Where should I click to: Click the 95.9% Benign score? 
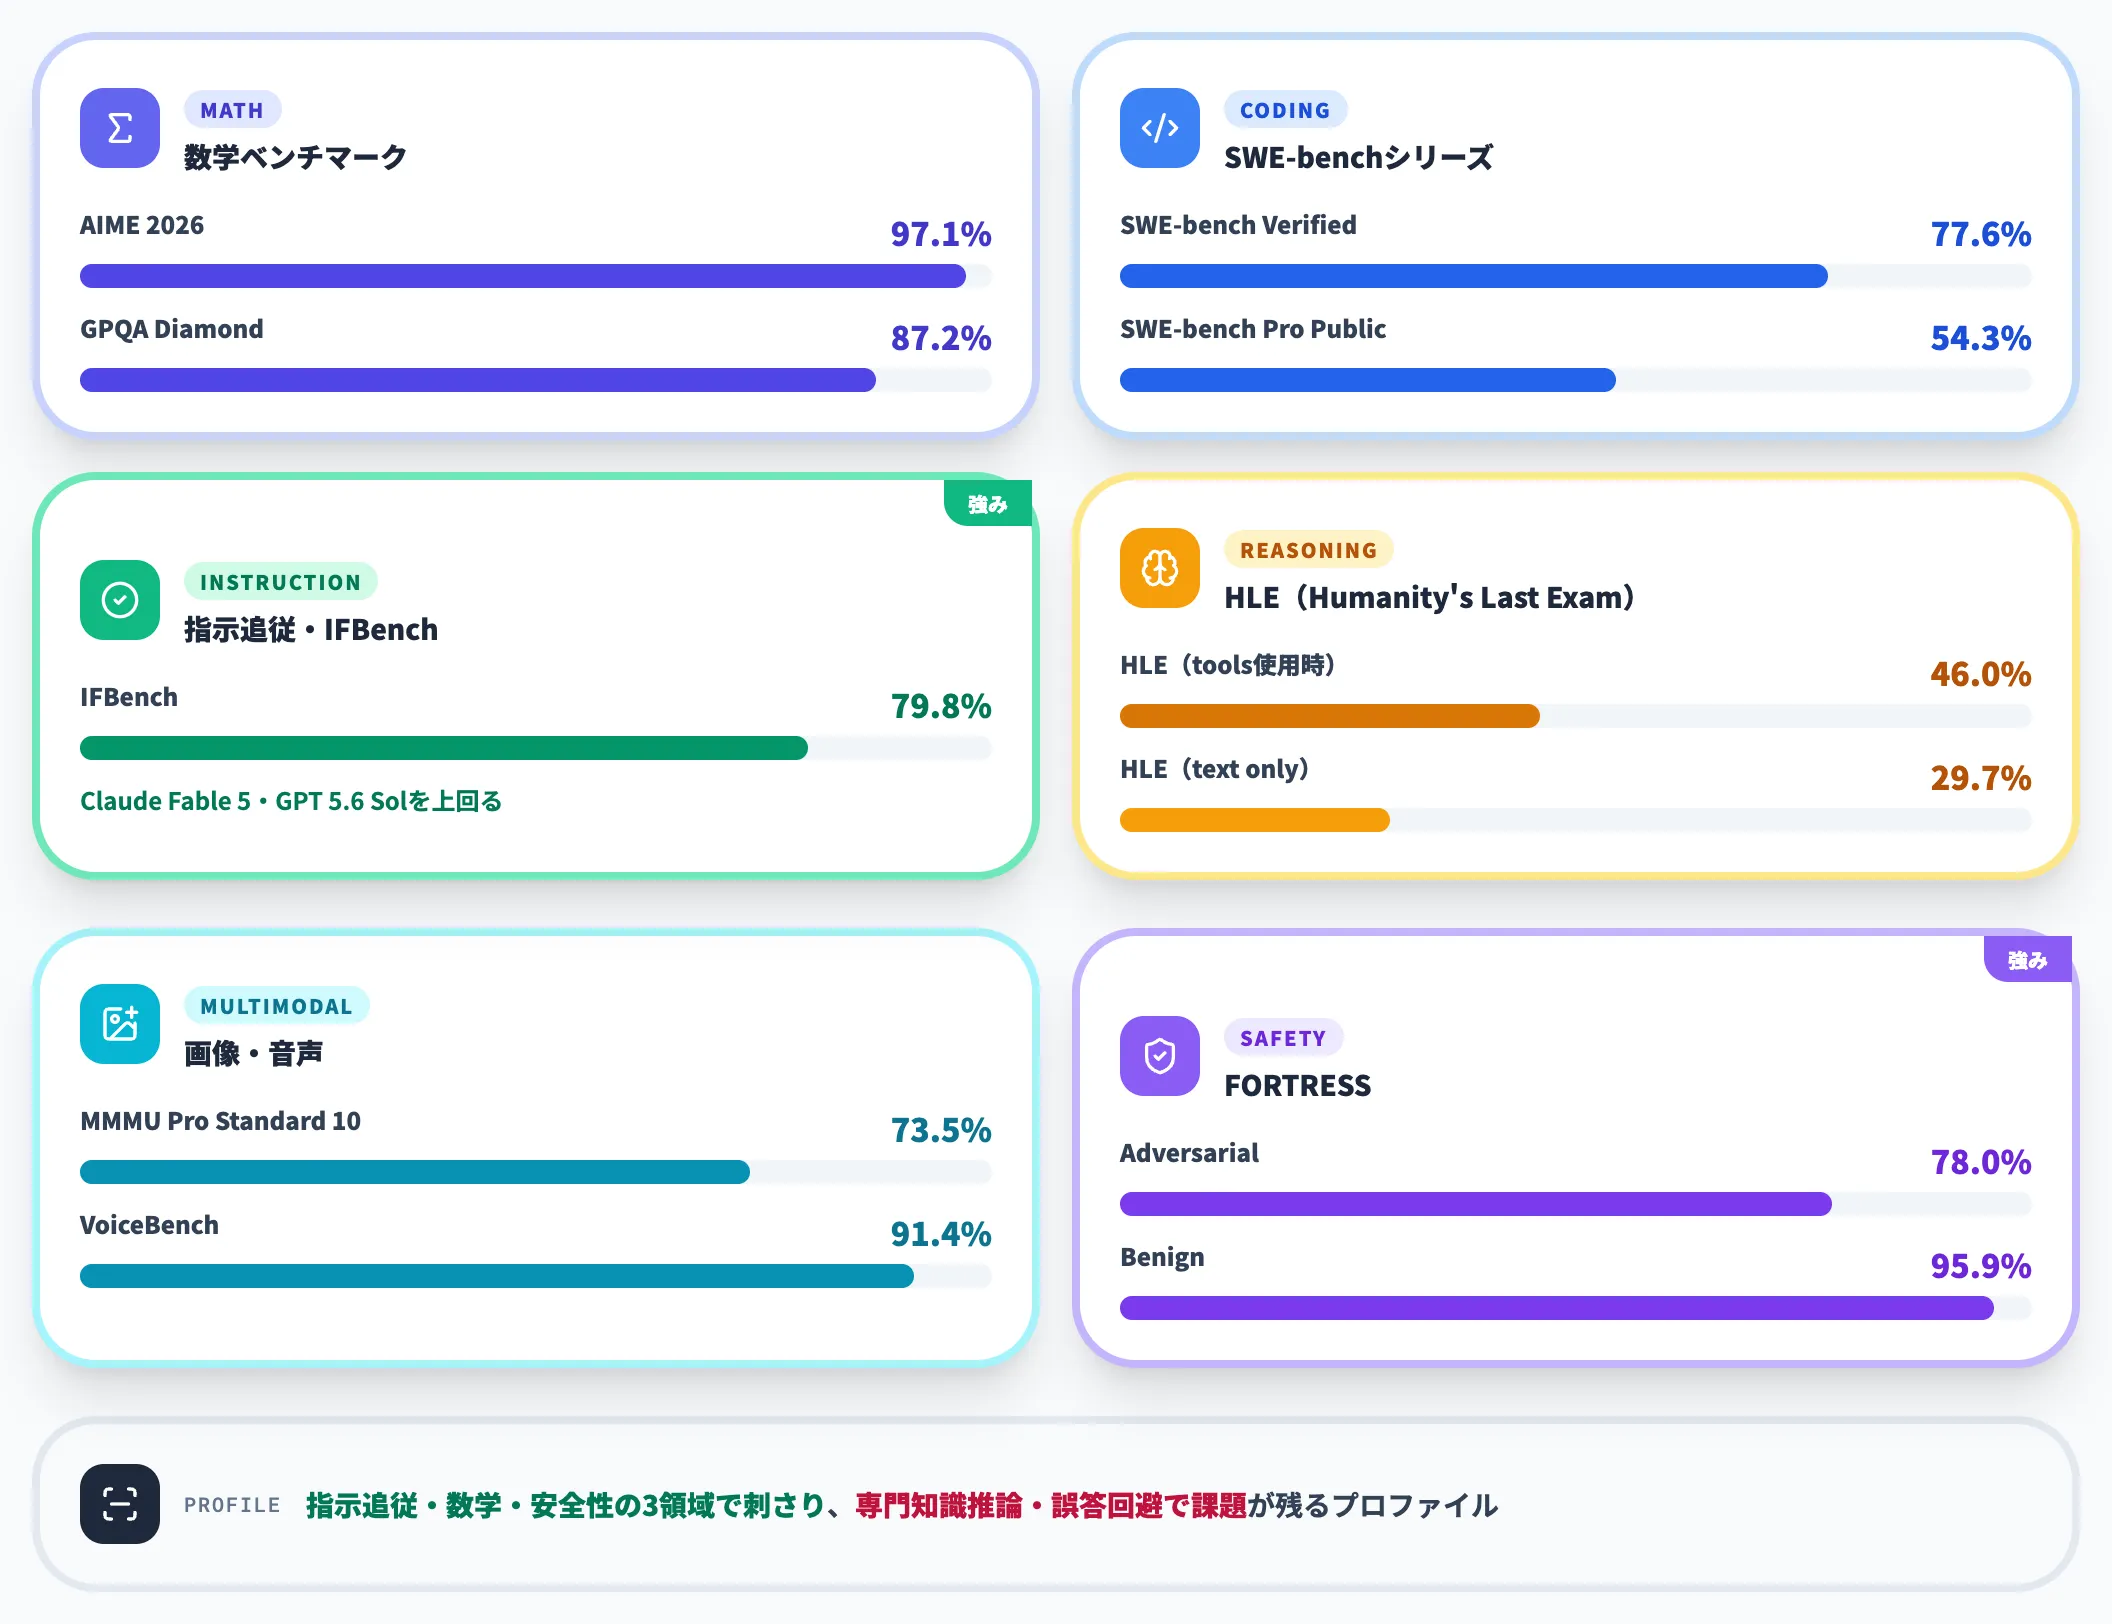click(1980, 1266)
